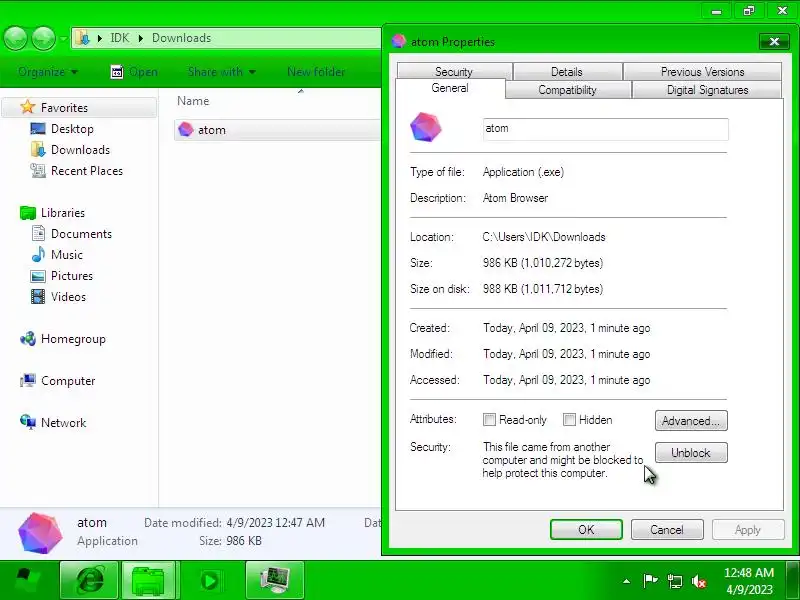Viewport: 800px width, 600px height.
Task: Click the Unblock button
Action: [691, 453]
